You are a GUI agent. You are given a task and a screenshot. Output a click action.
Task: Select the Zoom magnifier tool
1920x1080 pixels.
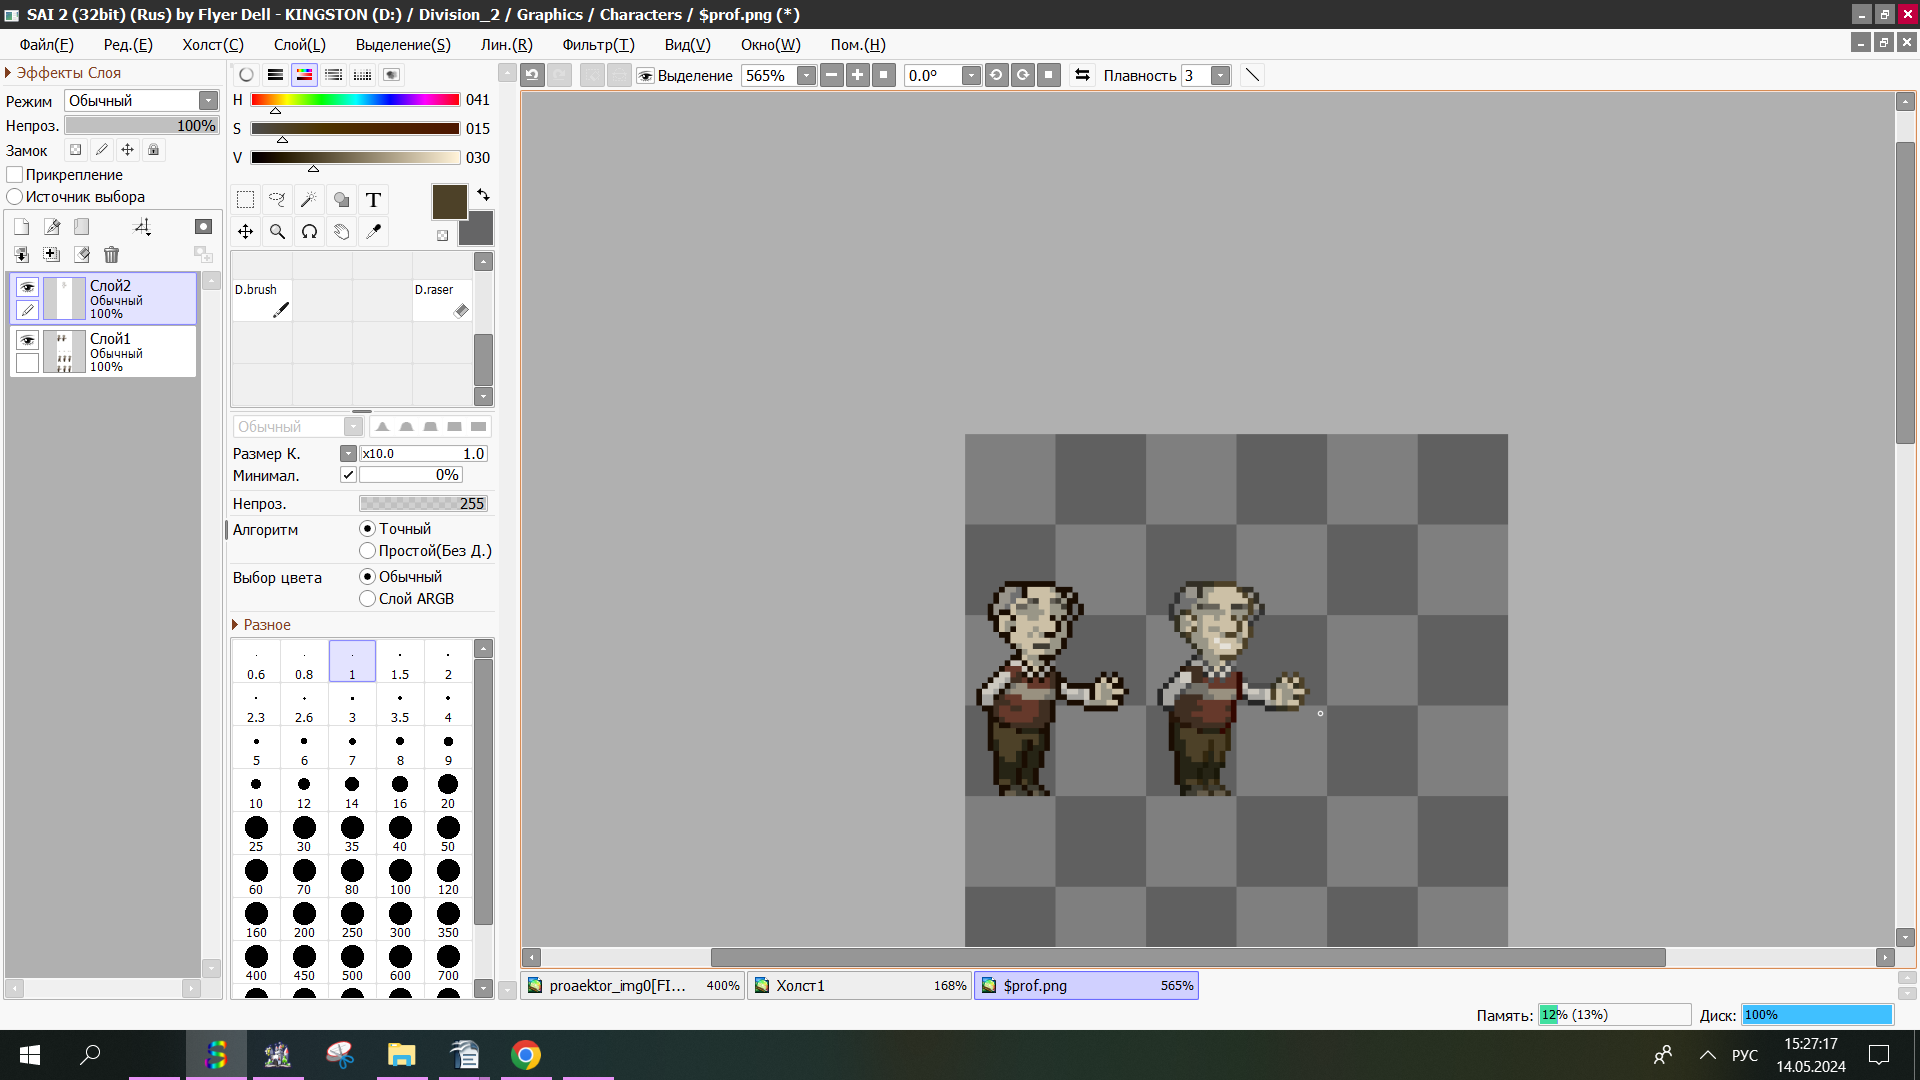click(x=277, y=232)
